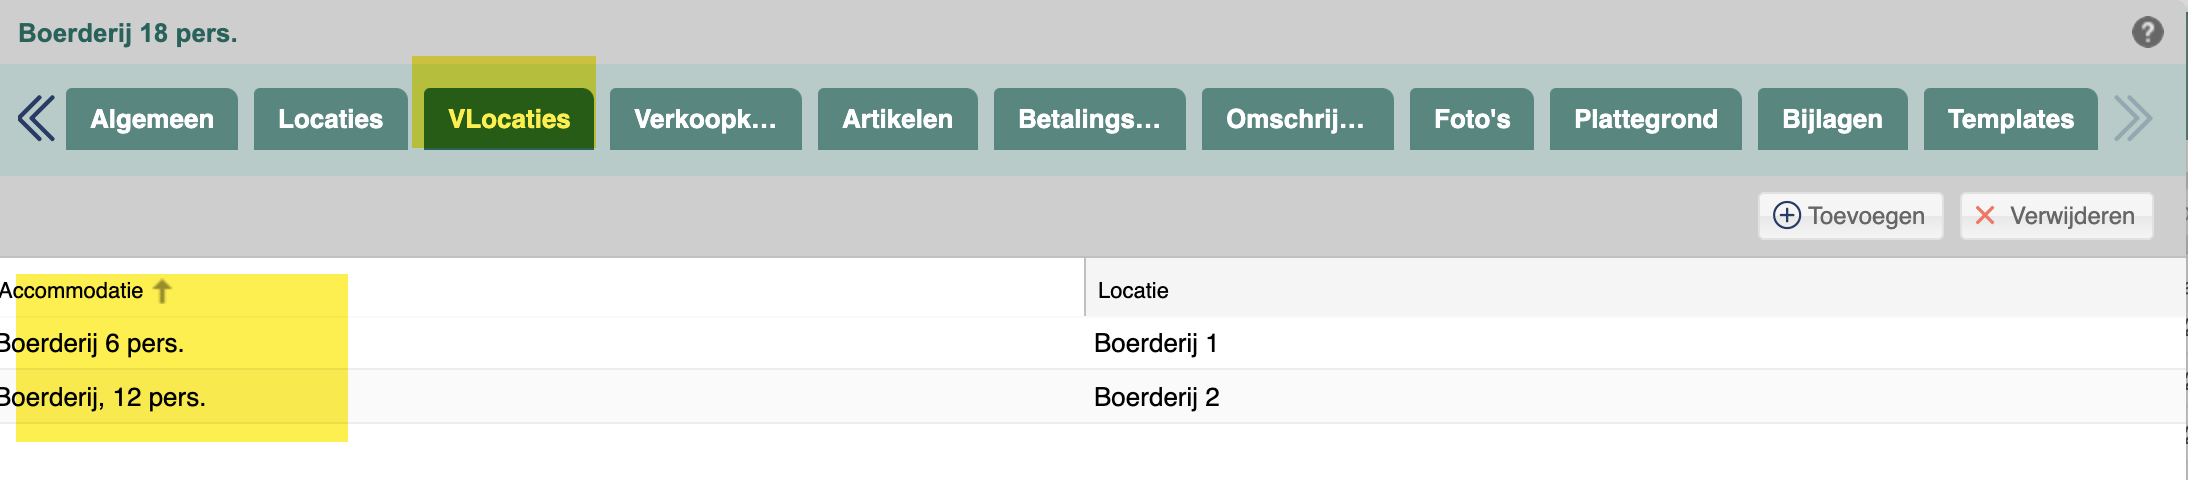Screen dimensions: 2188x480
Task: Click the red X Verwijderen icon
Action: [1985, 216]
